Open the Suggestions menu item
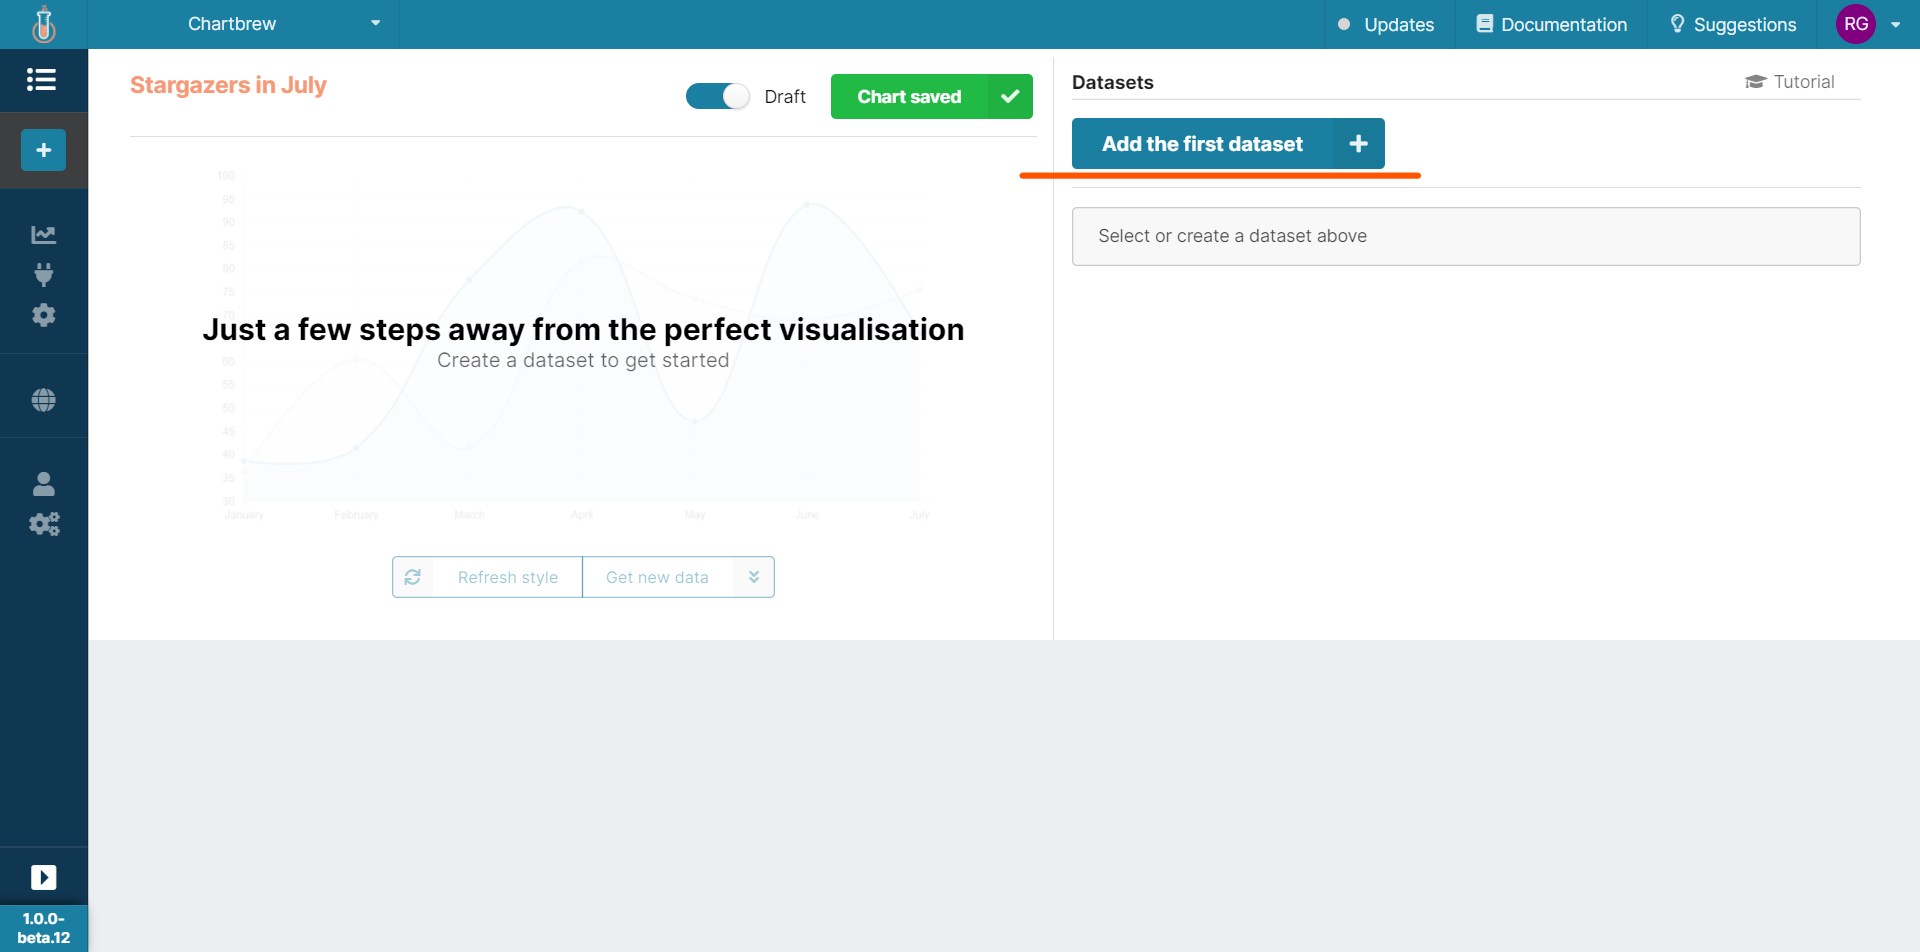The image size is (1920, 952). [x=1732, y=24]
